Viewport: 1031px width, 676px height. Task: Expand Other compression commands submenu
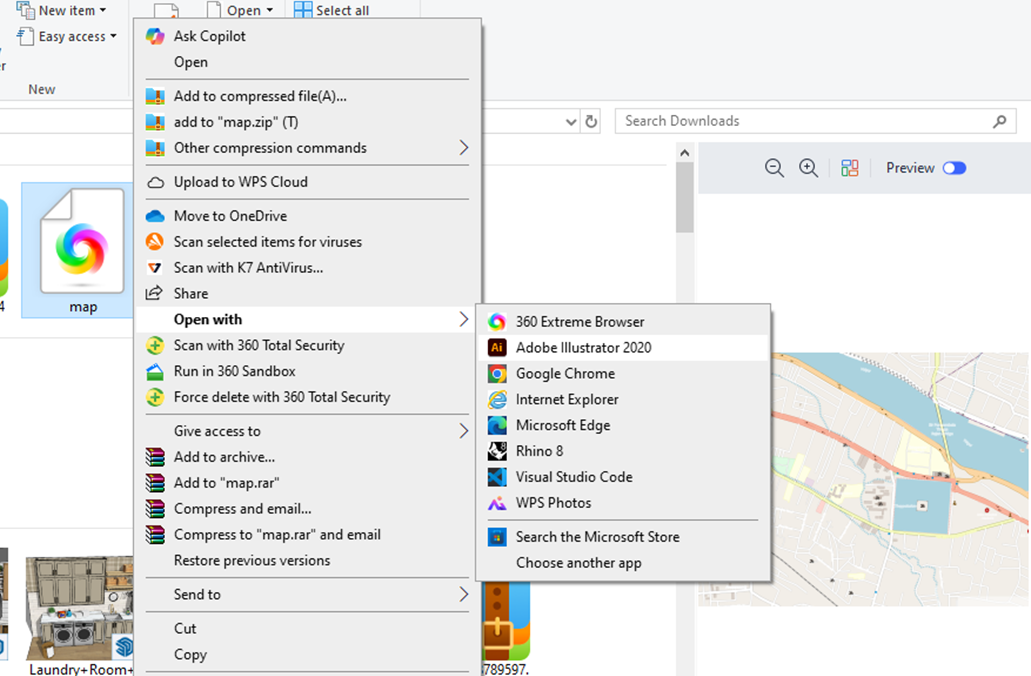pos(464,147)
